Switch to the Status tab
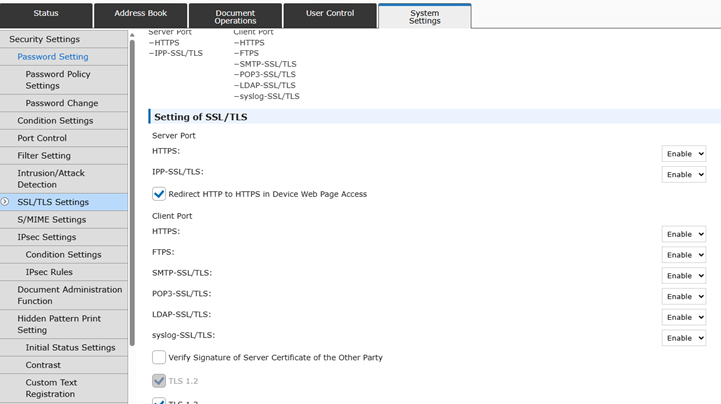Viewport: 721px width, 404px height. coord(46,14)
